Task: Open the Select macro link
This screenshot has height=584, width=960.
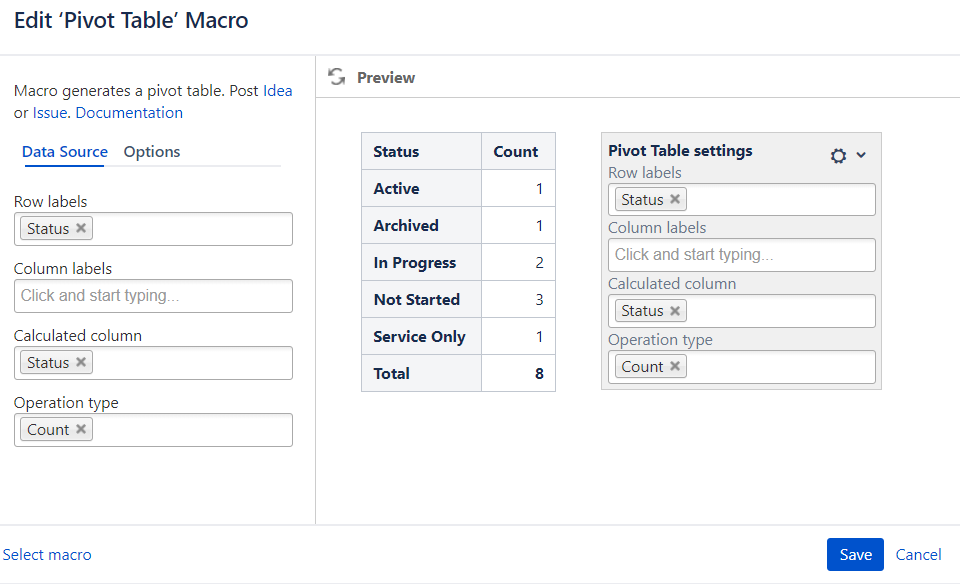Action: pyautogui.click(x=47, y=555)
